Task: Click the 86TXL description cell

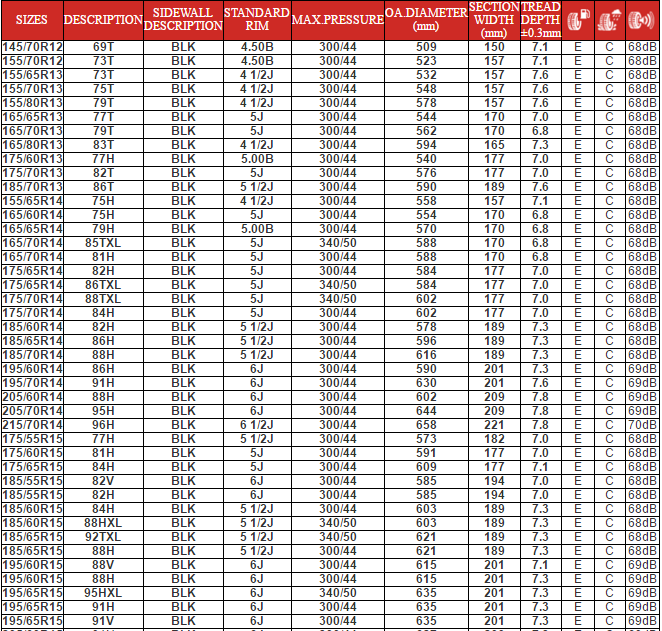Action: [103, 285]
